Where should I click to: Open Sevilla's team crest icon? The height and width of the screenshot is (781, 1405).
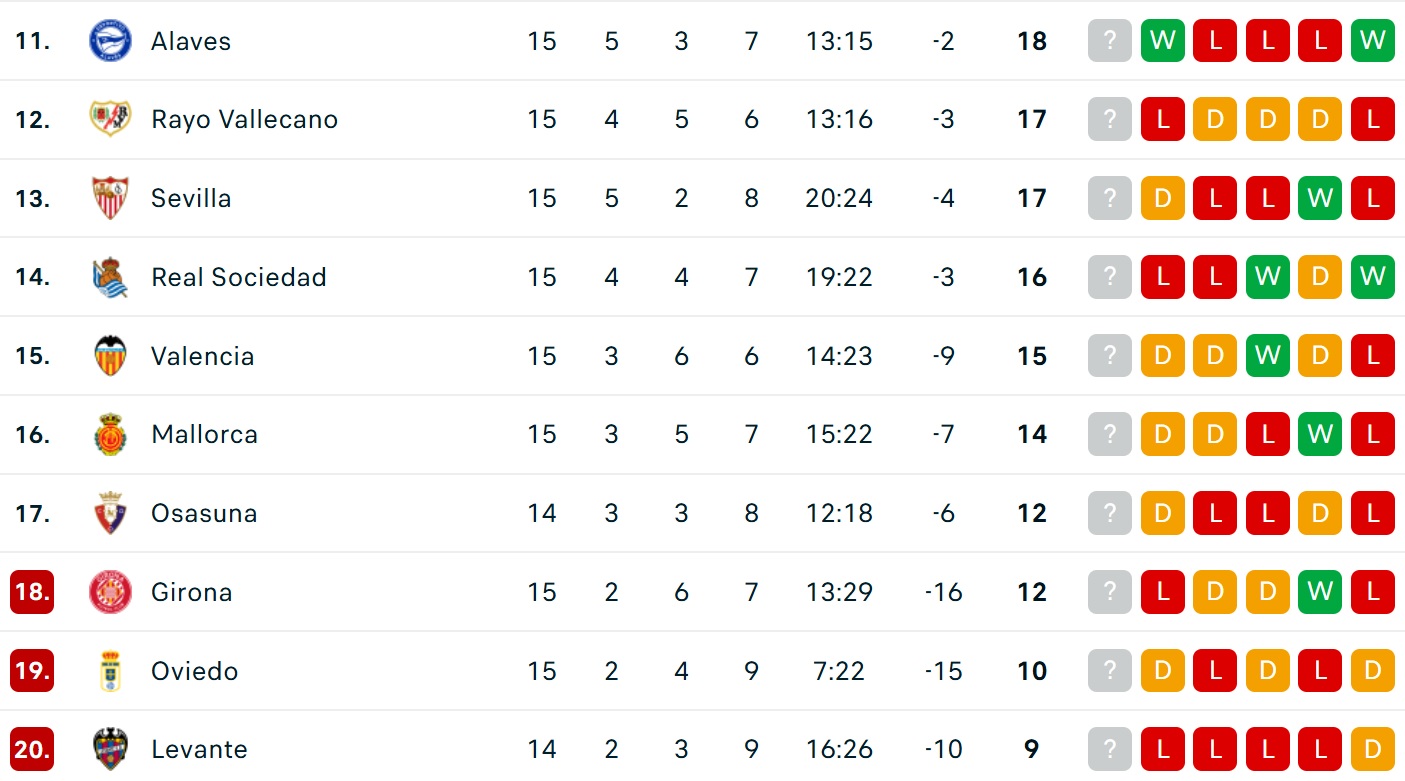click(x=110, y=198)
